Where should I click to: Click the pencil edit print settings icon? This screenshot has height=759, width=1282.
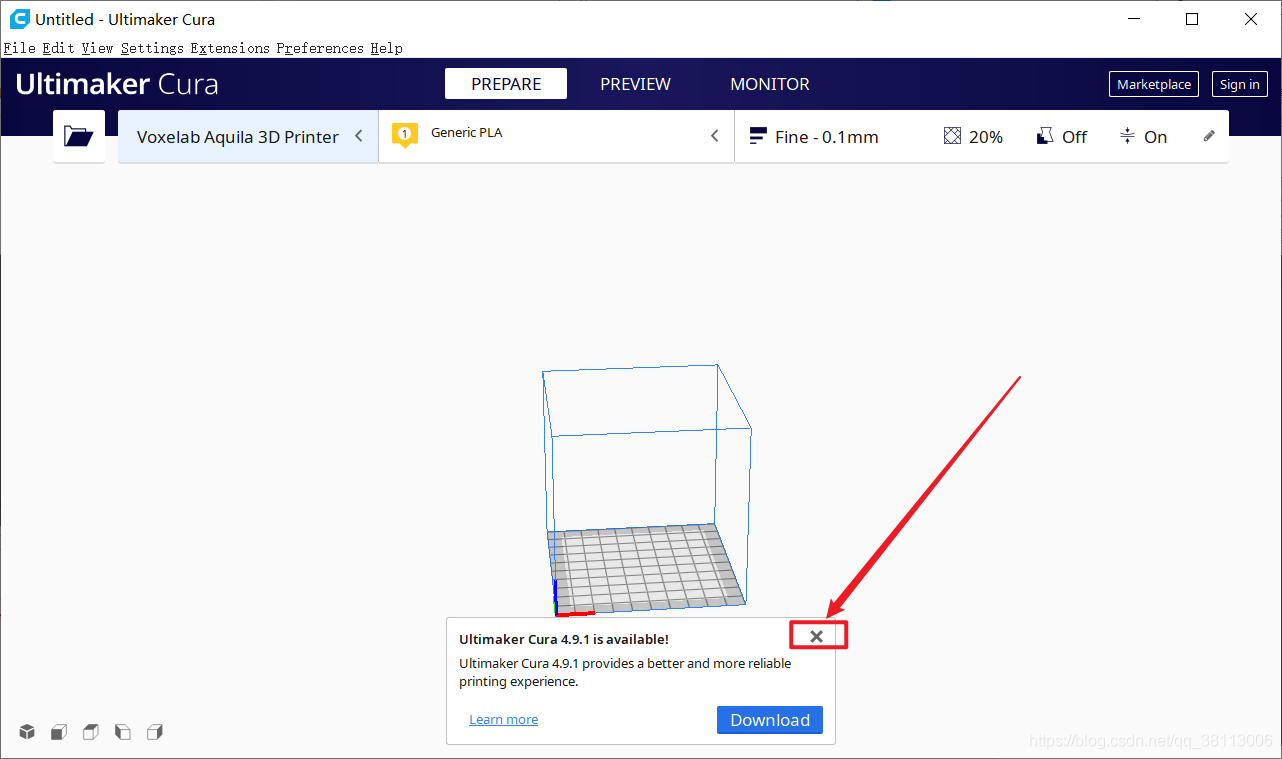pos(1209,136)
